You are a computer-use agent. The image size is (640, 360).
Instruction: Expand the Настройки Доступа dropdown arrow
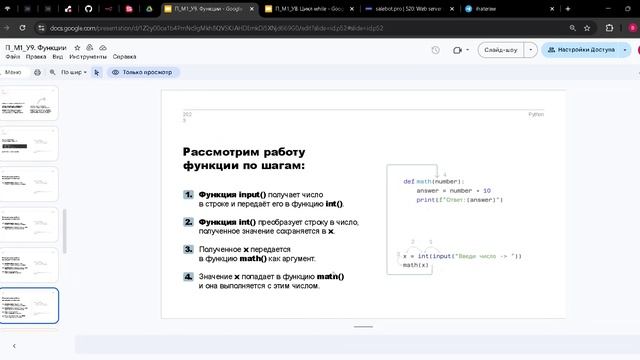point(625,50)
